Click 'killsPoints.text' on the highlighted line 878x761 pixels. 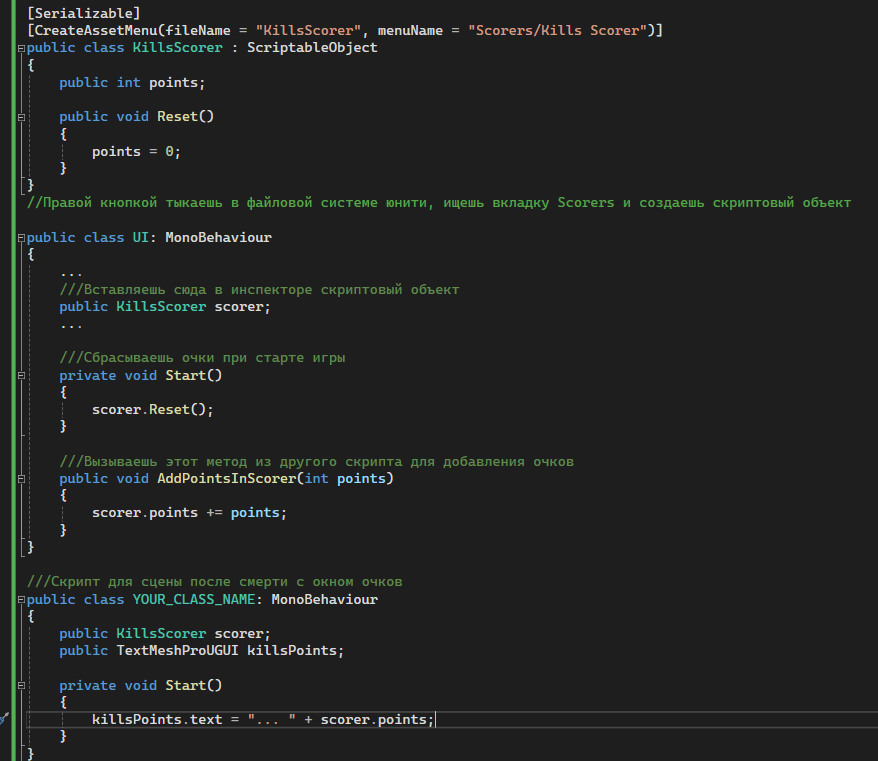[x=157, y=720]
